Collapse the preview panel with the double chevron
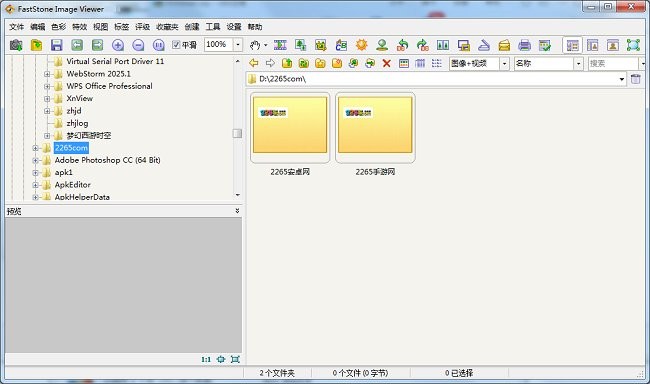650x384 pixels. click(237, 211)
